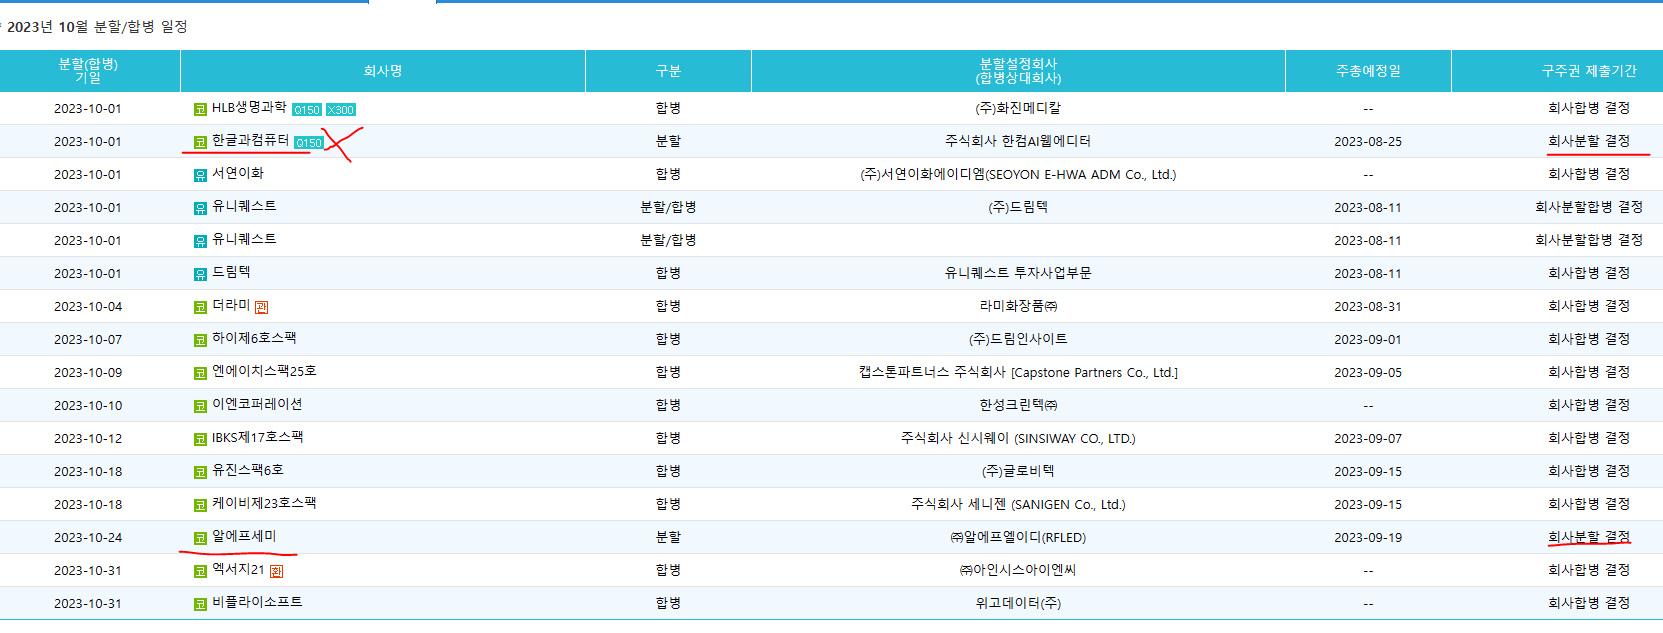This screenshot has height=633, width=1663.
Task: Click the market icon beside 하이제6호스팩
Action: (x=200, y=340)
